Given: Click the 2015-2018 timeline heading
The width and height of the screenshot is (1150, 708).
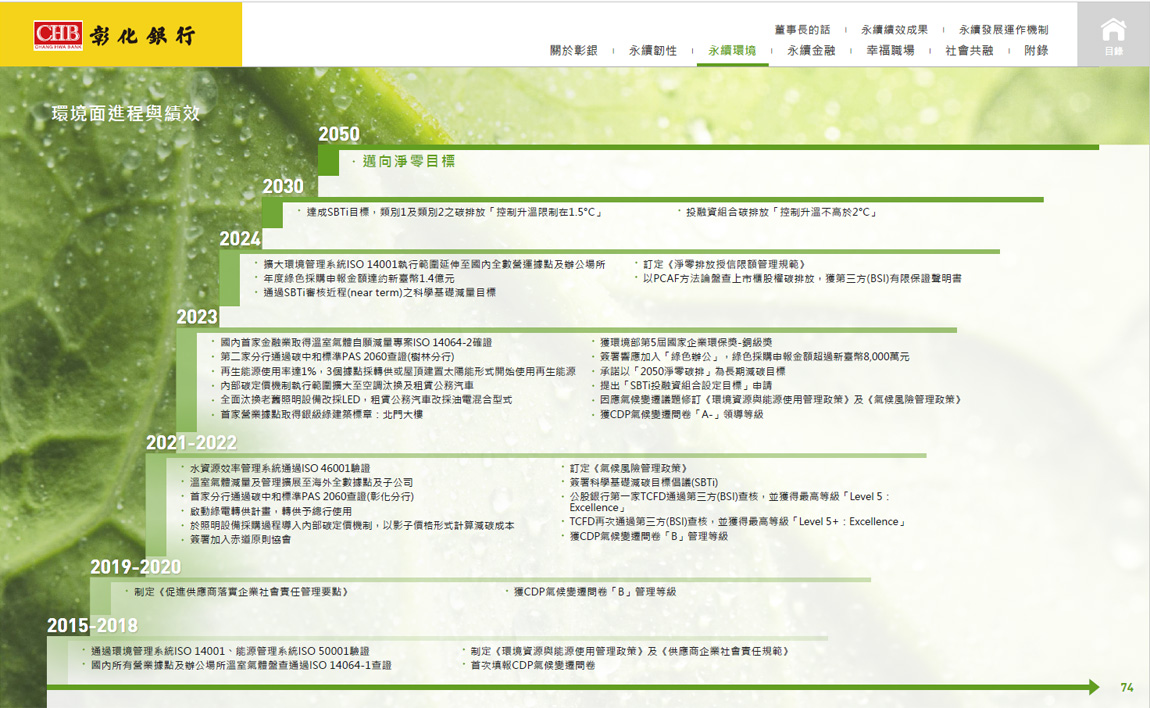Looking at the screenshot, I should pos(92,626).
